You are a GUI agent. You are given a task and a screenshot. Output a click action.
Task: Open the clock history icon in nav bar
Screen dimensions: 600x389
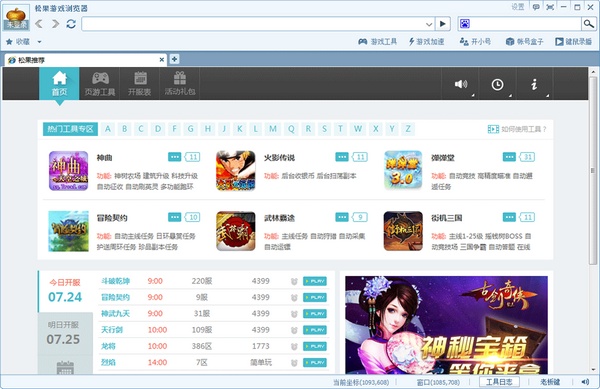click(x=497, y=84)
